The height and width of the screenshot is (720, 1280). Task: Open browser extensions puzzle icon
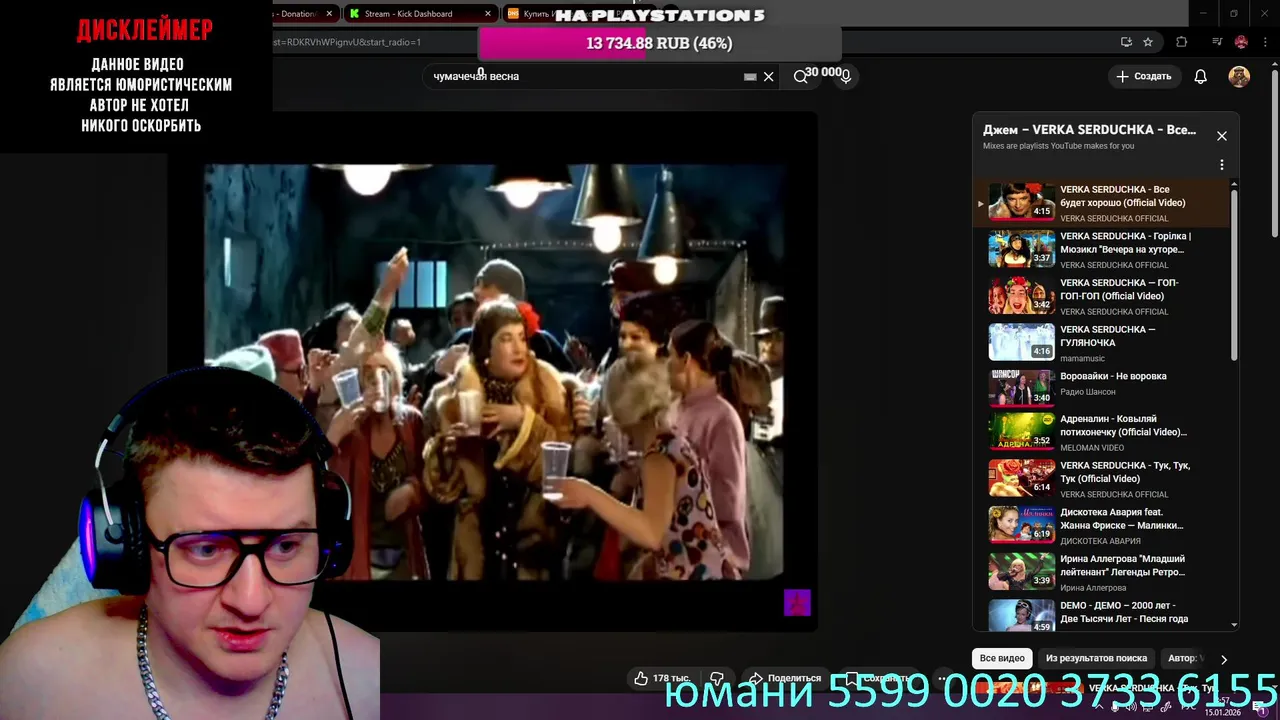tap(1182, 42)
